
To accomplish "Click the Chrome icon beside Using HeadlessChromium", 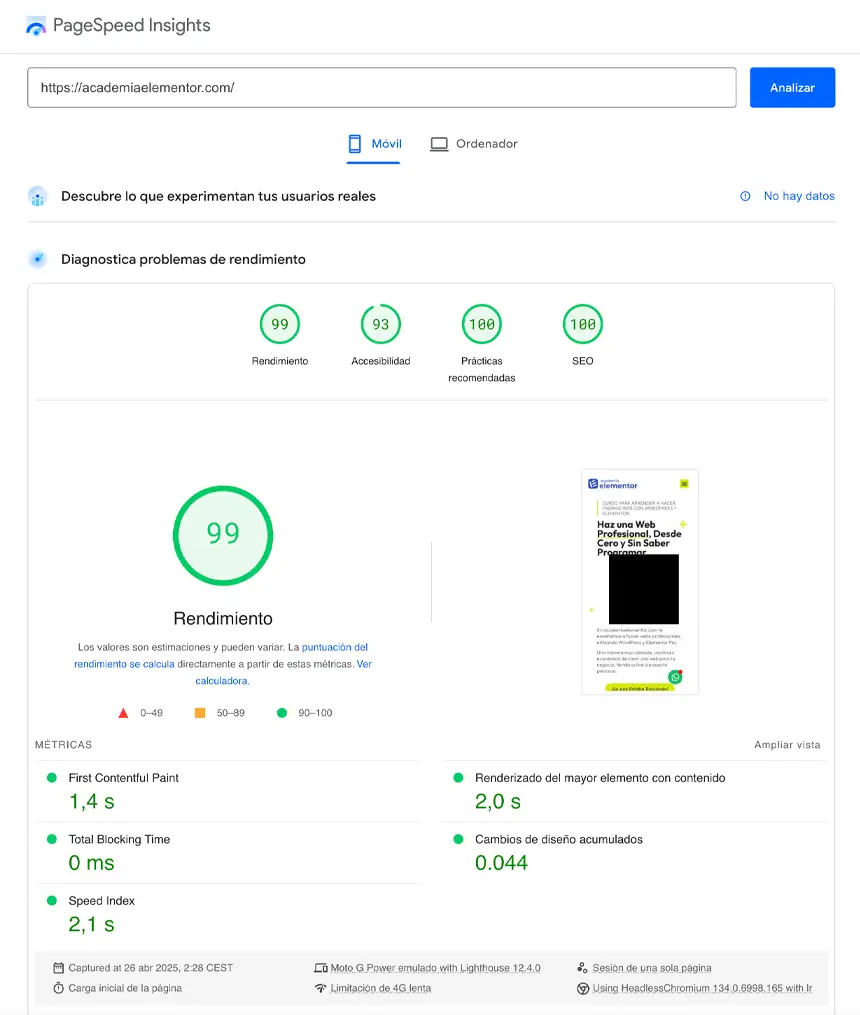I will (x=582, y=988).
